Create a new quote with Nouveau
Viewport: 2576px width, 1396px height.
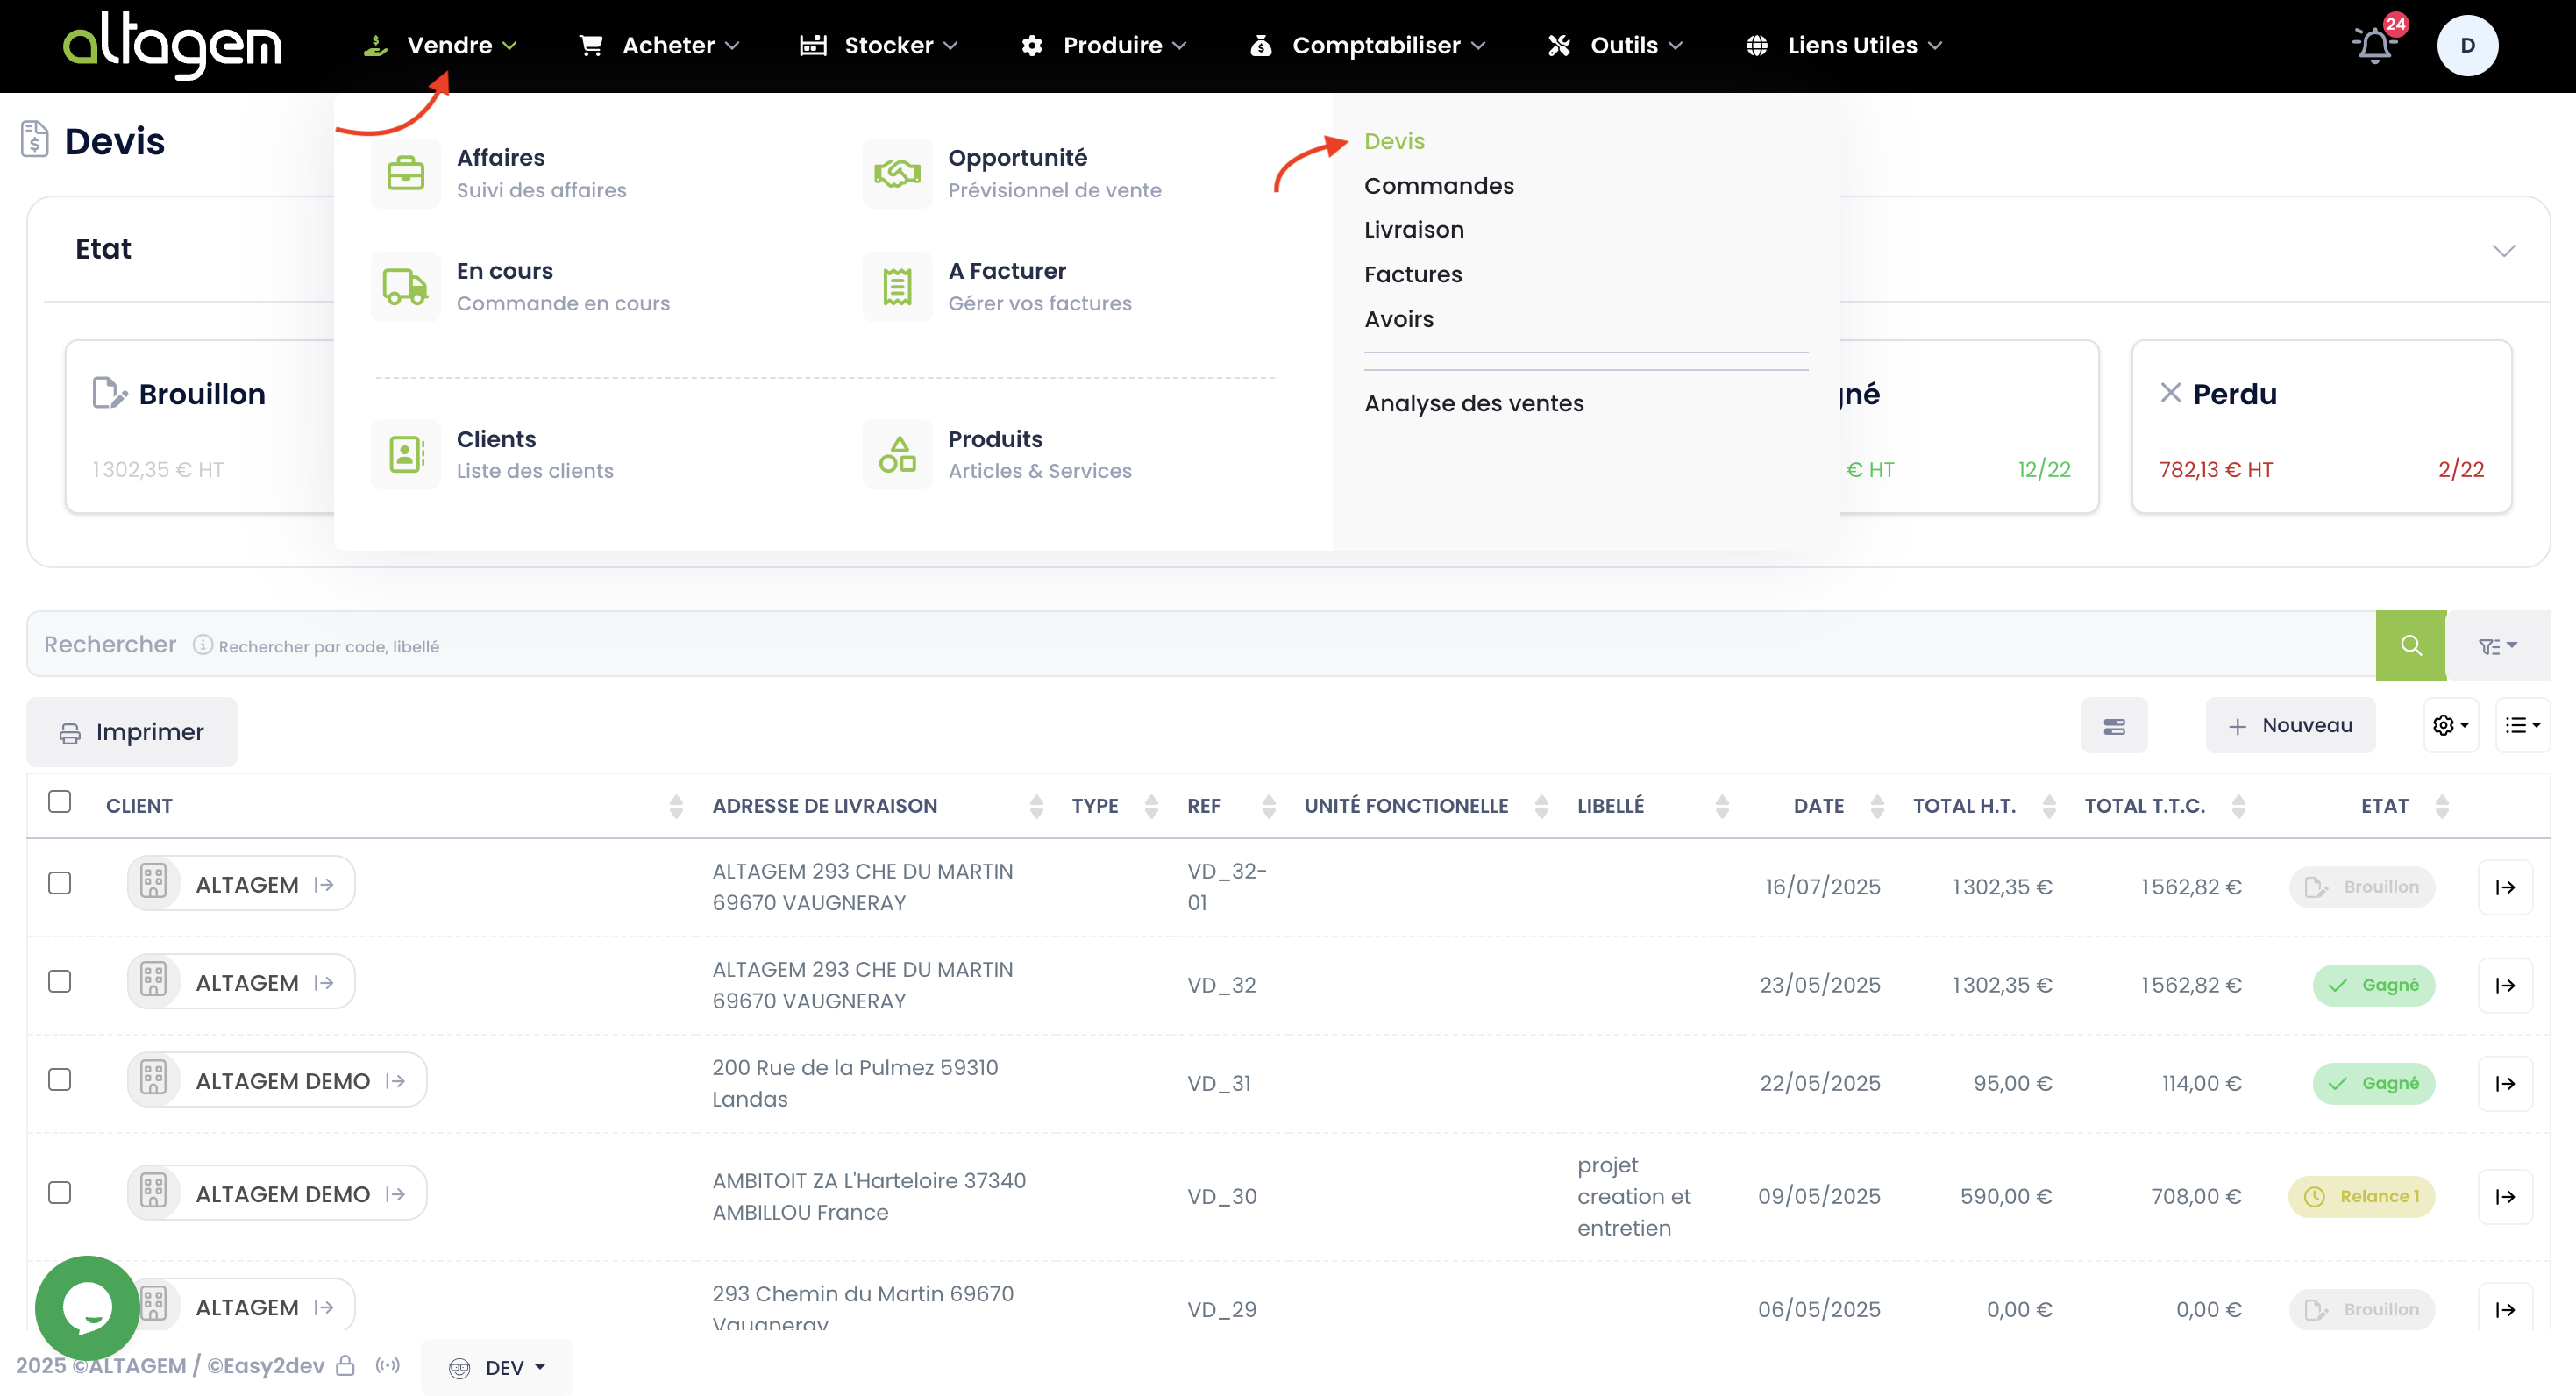[x=2290, y=725]
